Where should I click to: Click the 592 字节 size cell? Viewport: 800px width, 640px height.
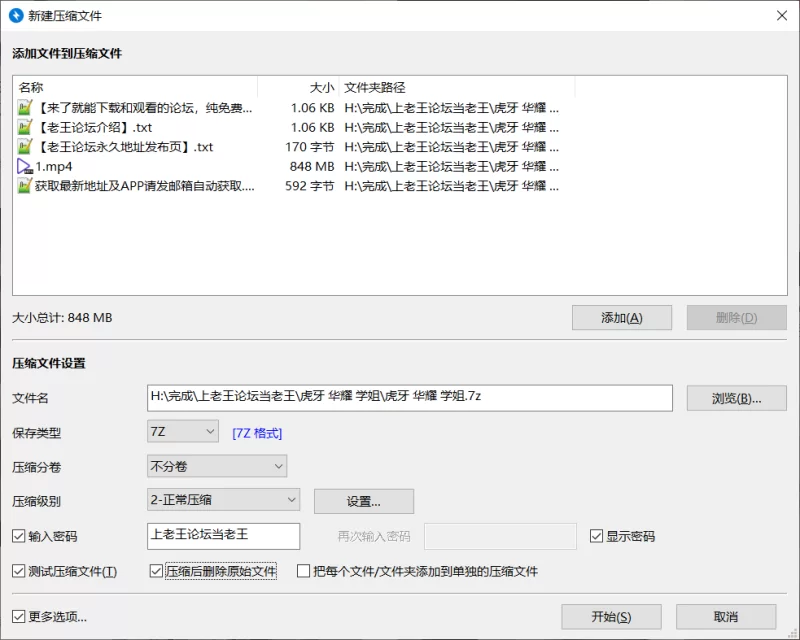309,186
